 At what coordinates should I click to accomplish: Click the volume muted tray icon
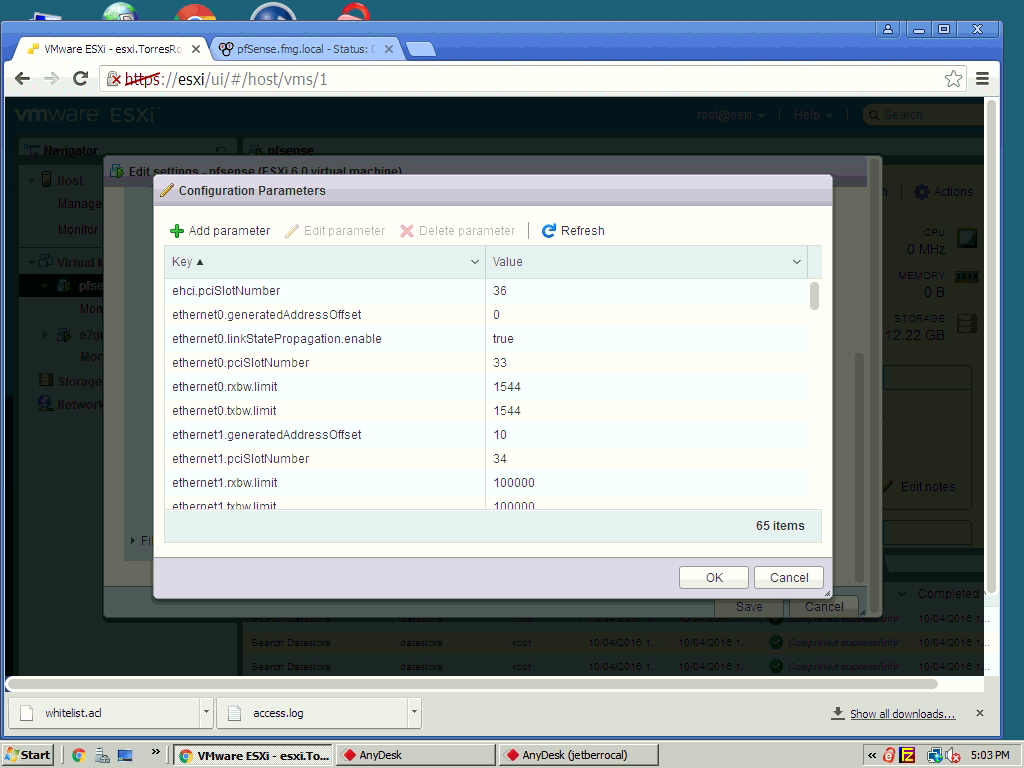click(x=953, y=756)
